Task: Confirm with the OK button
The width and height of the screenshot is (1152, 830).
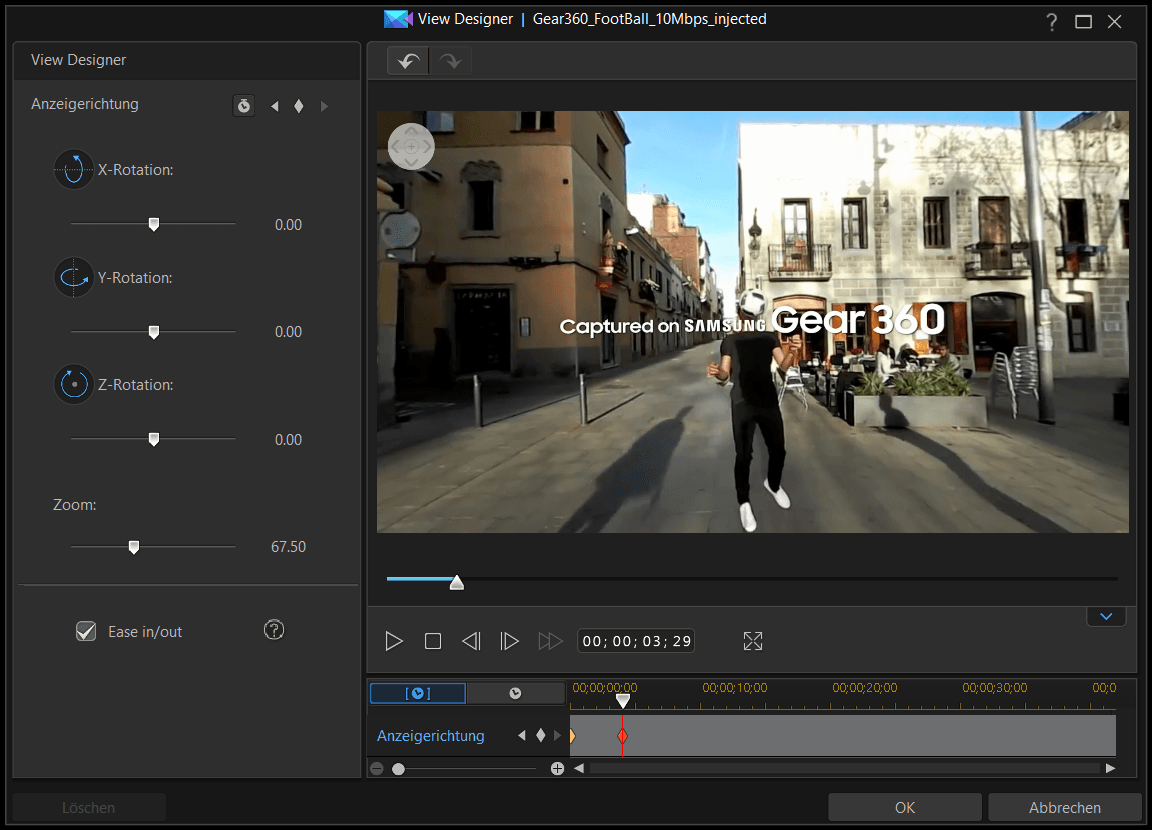Action: [904, 807]
